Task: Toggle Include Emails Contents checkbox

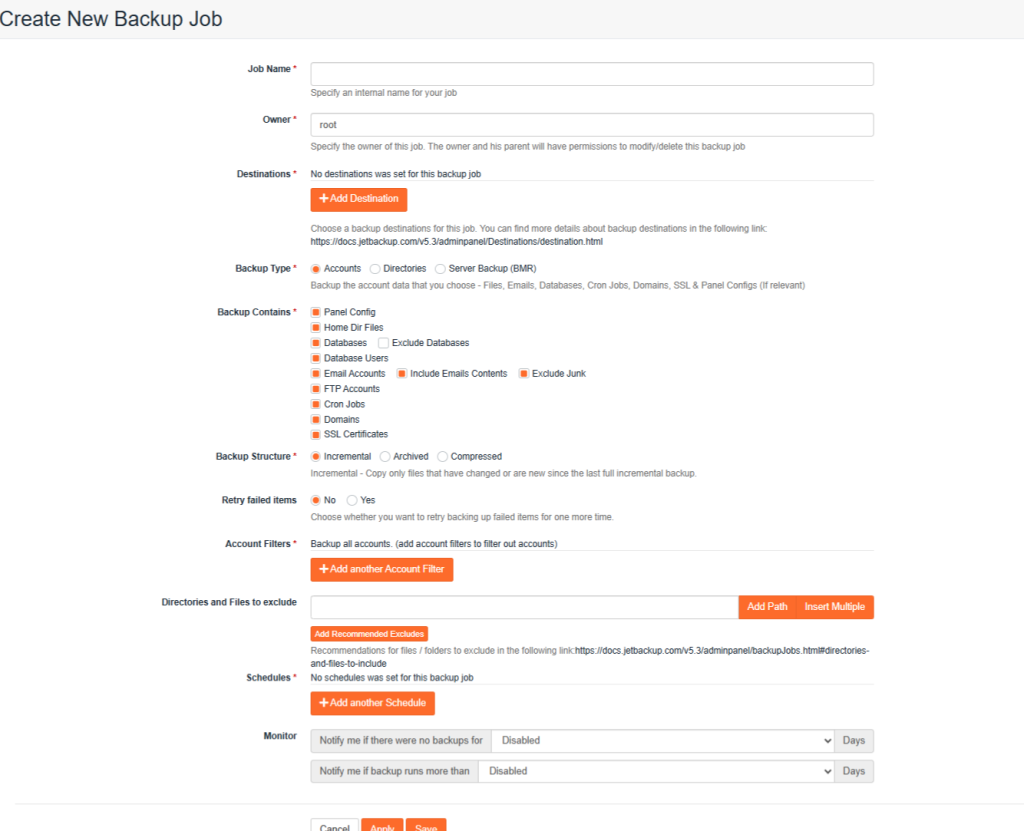Action: [402, 374]
